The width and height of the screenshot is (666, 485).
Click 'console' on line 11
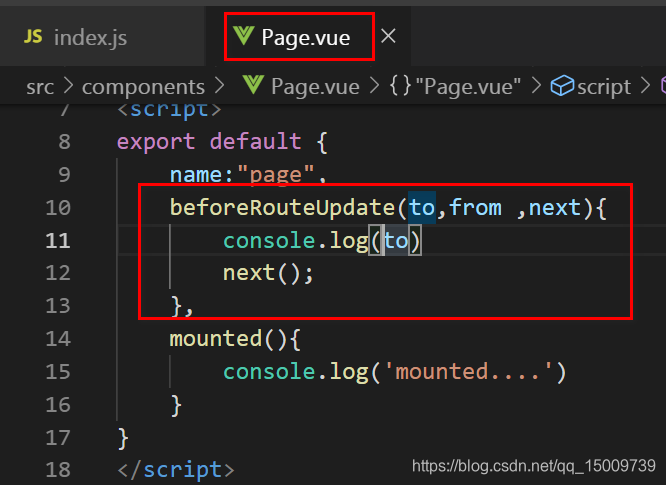tap(269, 241)
